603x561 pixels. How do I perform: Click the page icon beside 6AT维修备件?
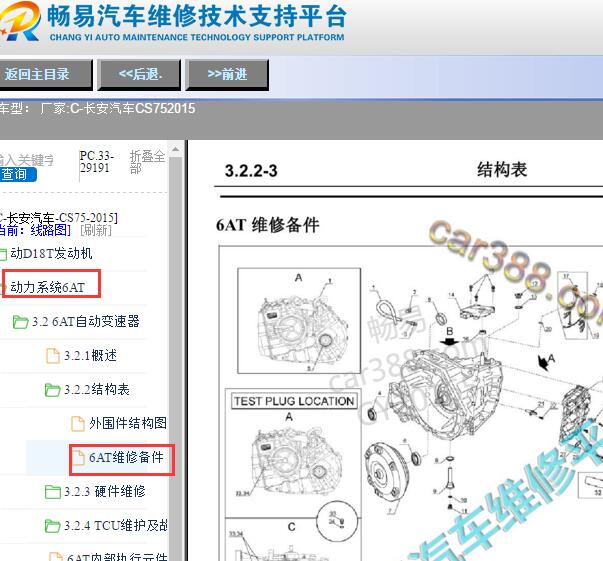click(x=78, y=458)
